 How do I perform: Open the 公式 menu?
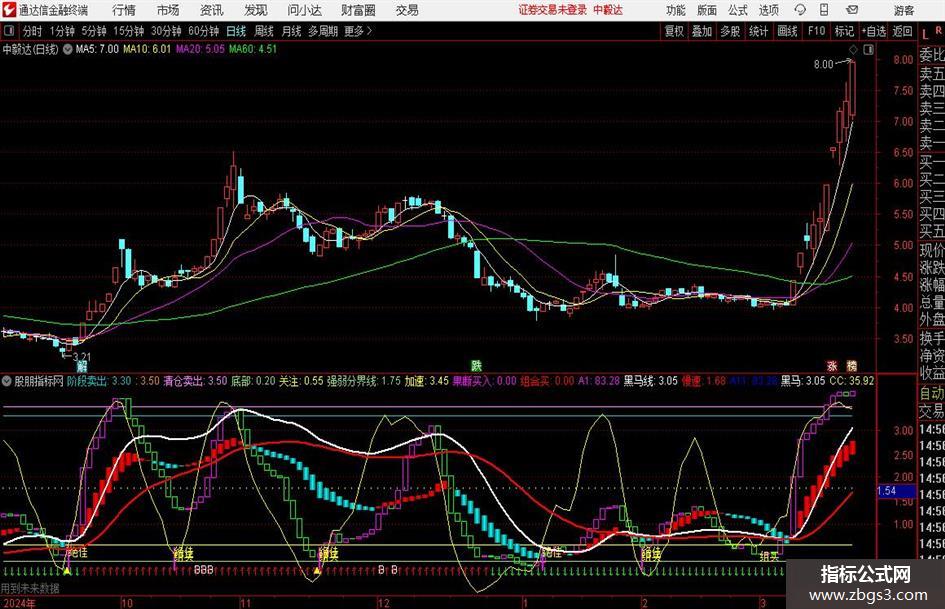tap(738, 10)
